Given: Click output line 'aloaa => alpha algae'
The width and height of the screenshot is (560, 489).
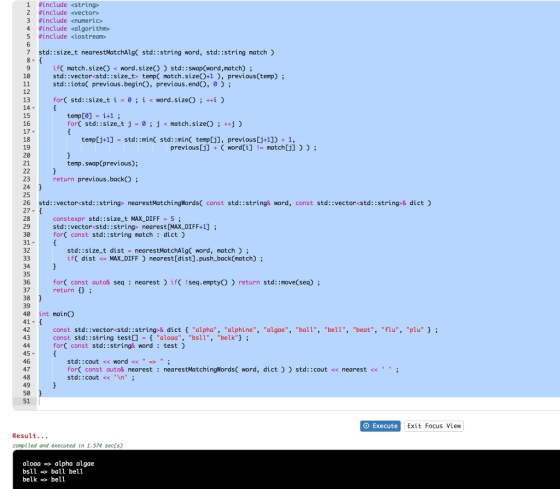Looking at the screenshot, I should coord(58,464).
